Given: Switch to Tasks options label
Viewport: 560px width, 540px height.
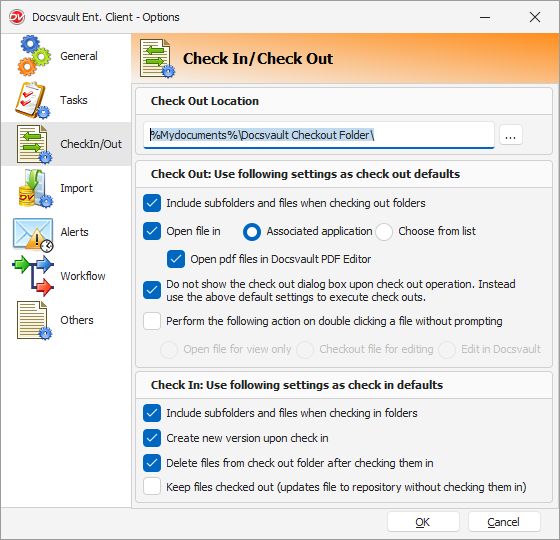Looking at the screenshot, I should point(74,100).
